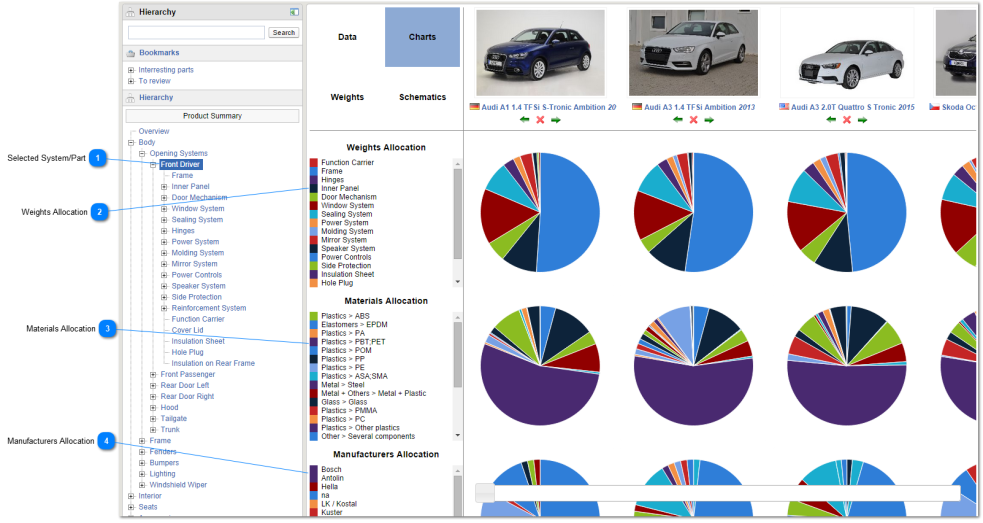This screenshot has width=983, height=523.
Task: Select Door Mechanism tree item
Action: (x=199, y=198)
